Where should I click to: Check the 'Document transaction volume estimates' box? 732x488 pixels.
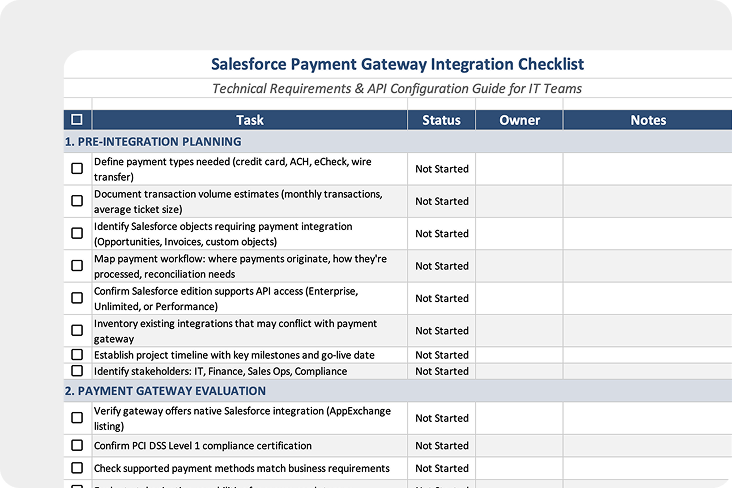tap(77, 201)
